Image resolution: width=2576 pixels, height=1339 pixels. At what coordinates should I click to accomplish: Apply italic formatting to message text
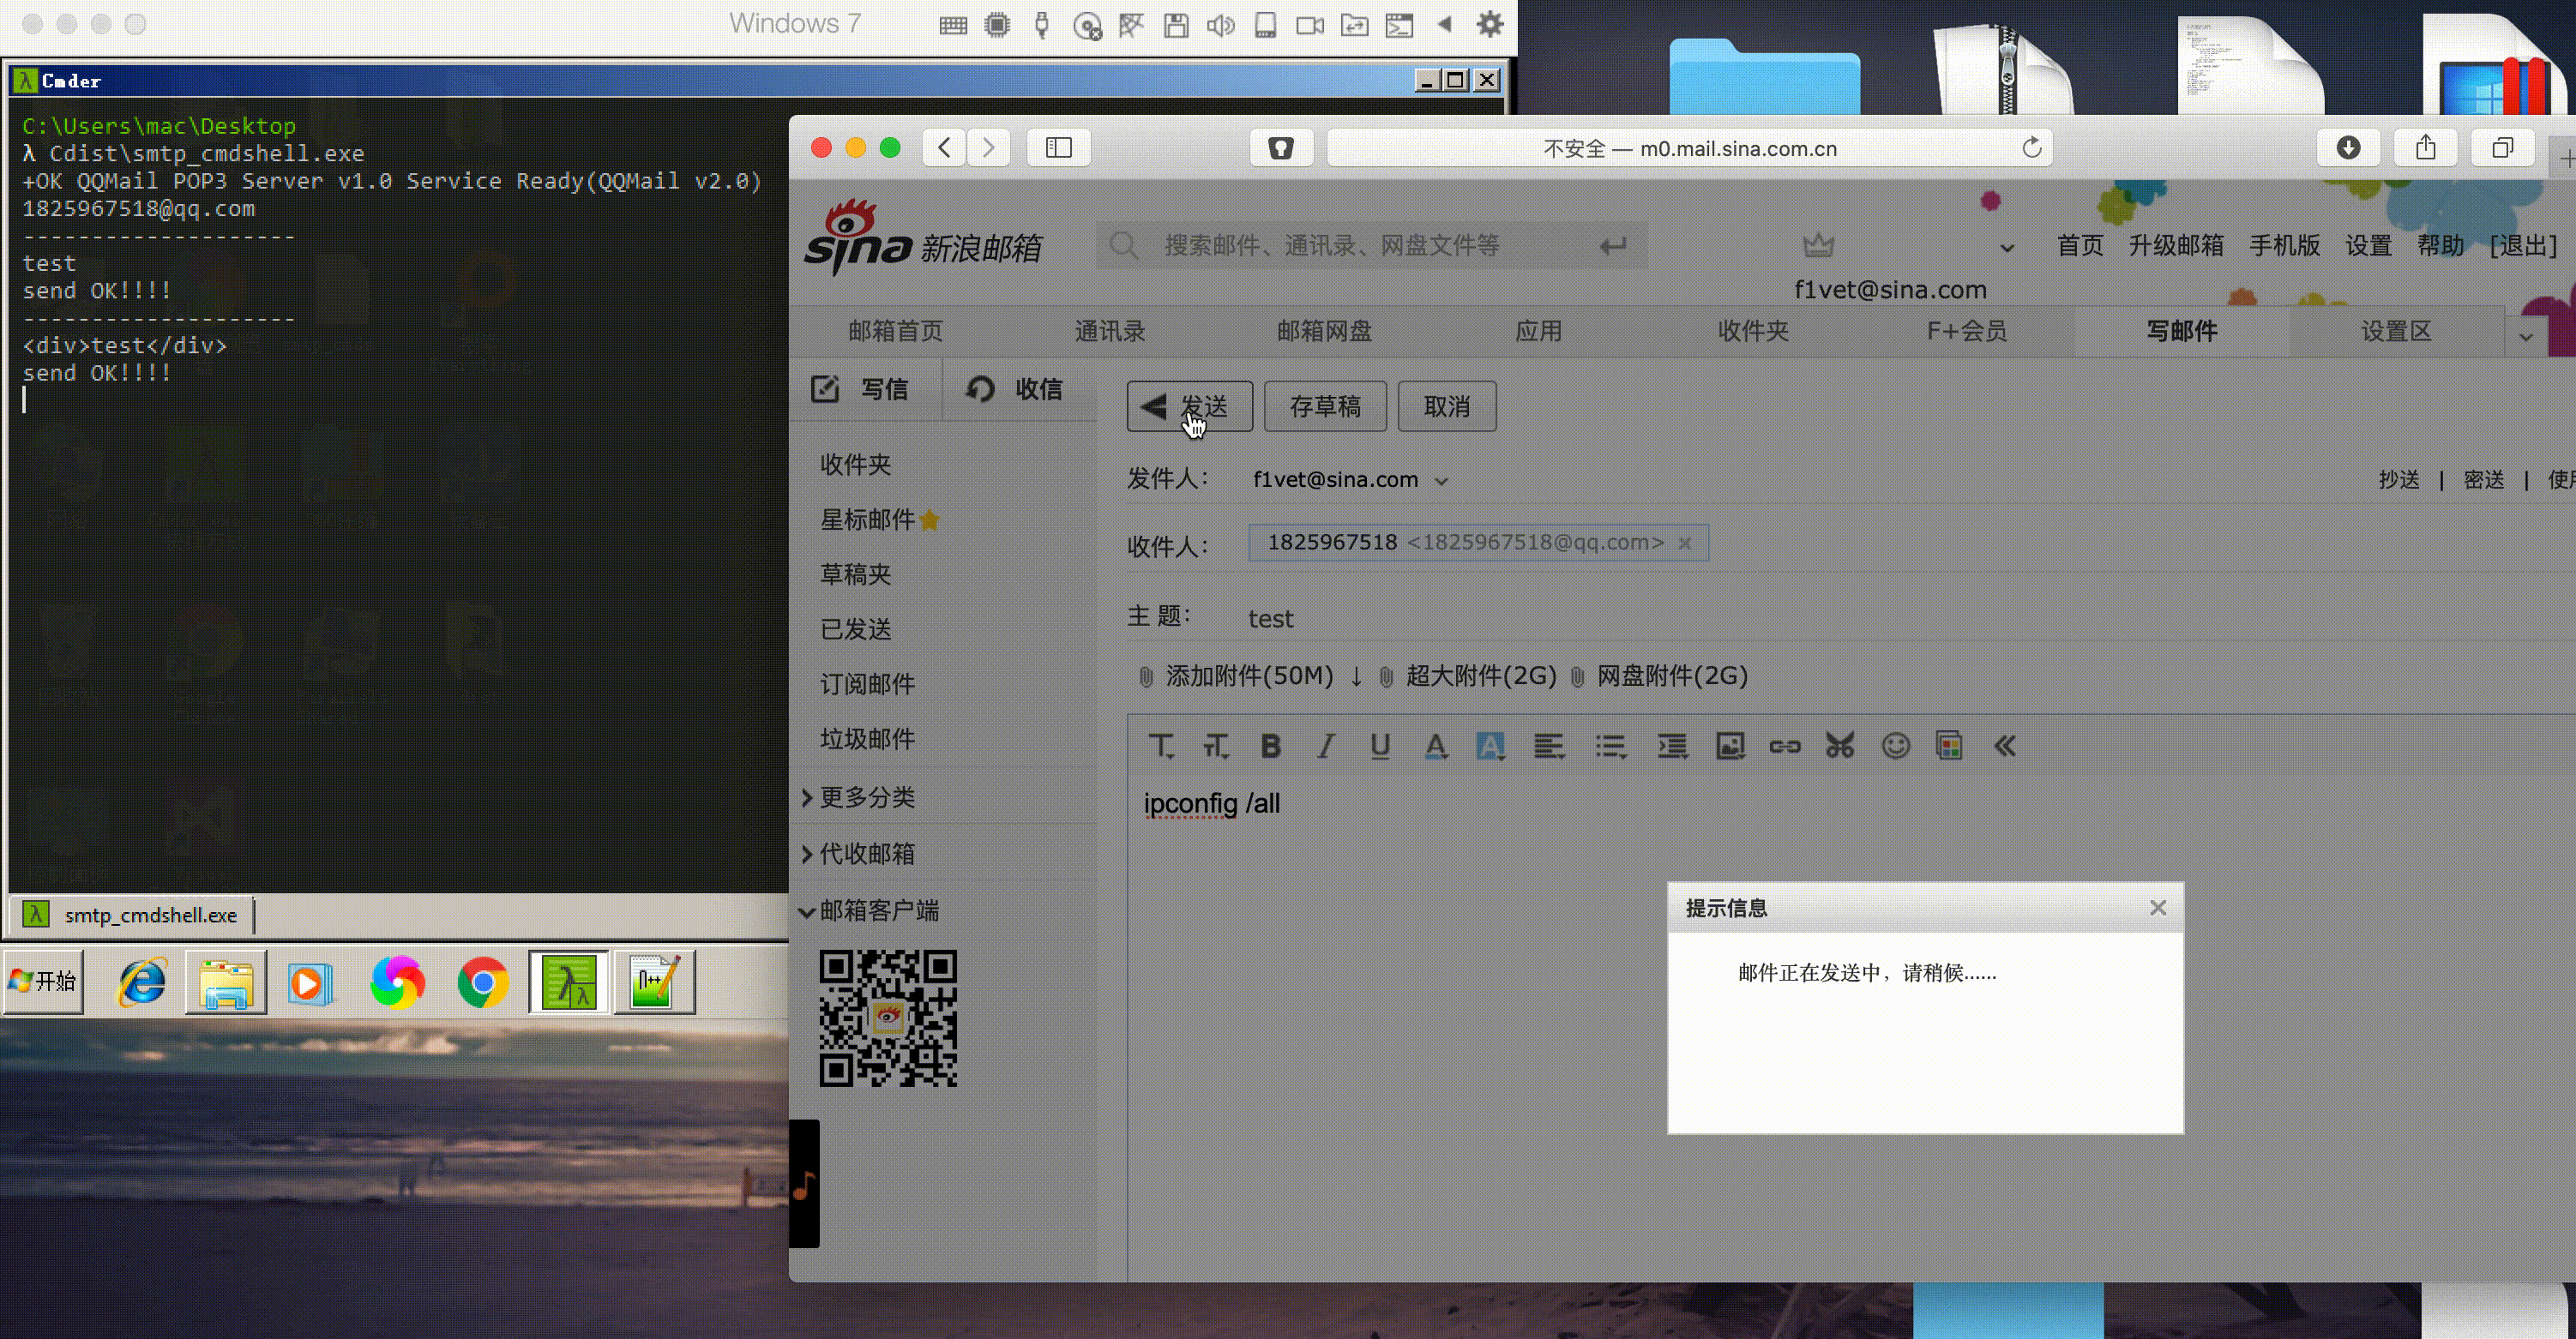pos(1325,746)
